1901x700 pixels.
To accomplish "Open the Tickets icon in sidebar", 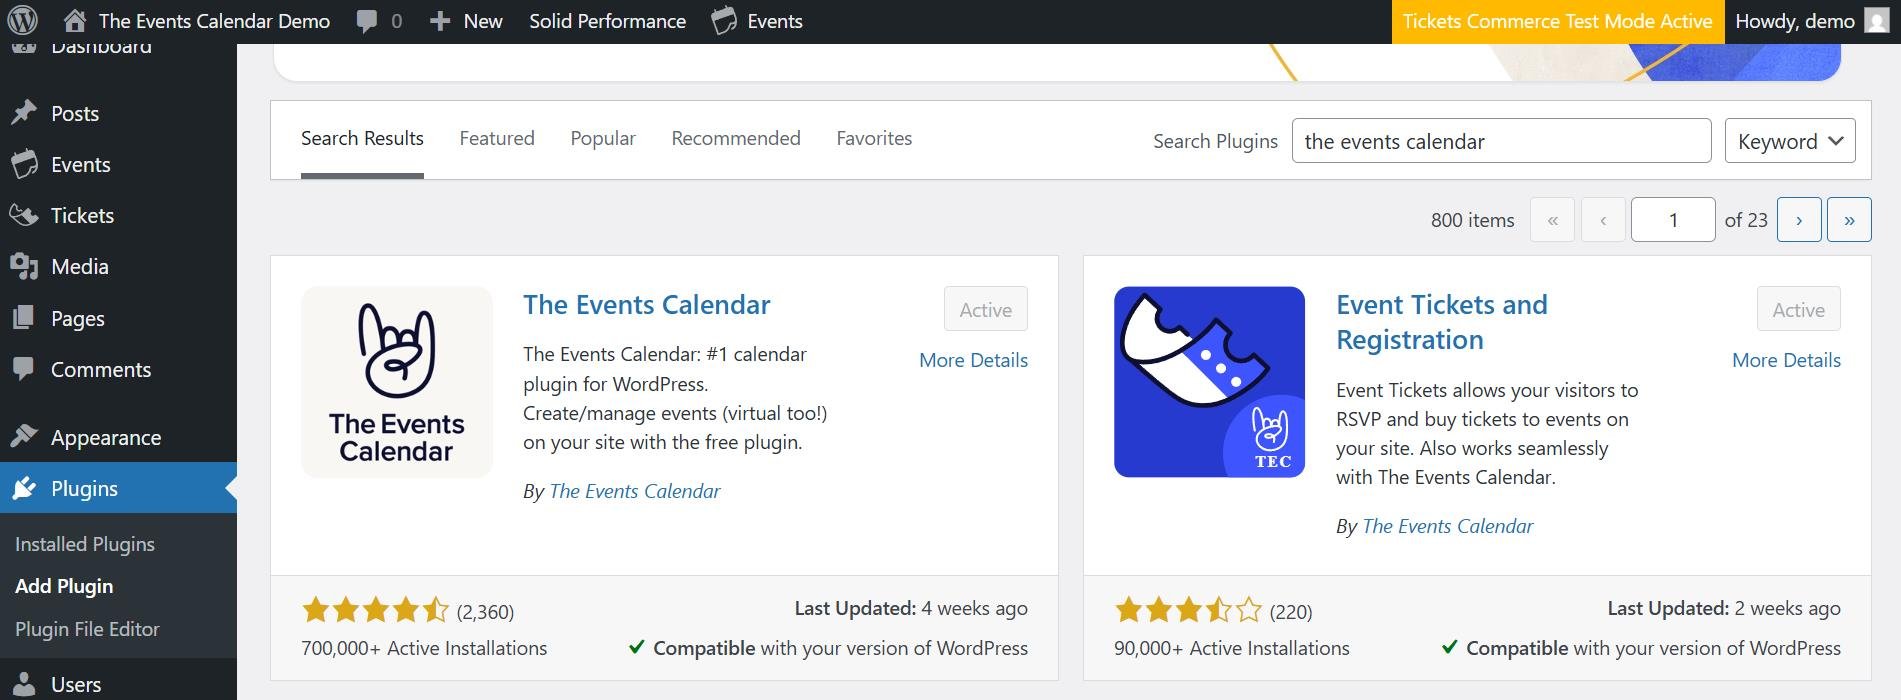I will click(x=24, y=215).
